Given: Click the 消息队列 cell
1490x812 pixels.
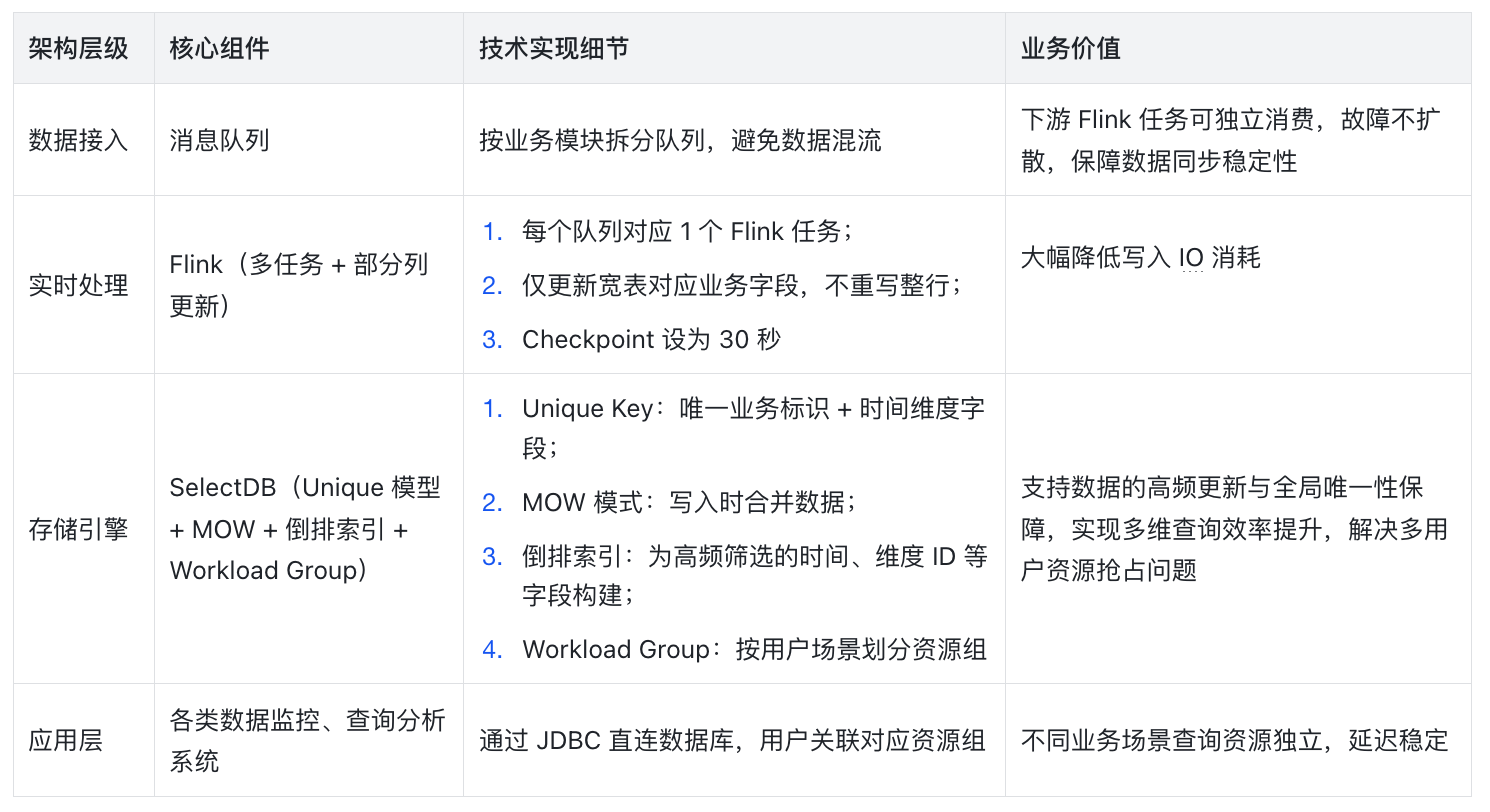Looking at the screenshot, I should coord(219,140).
